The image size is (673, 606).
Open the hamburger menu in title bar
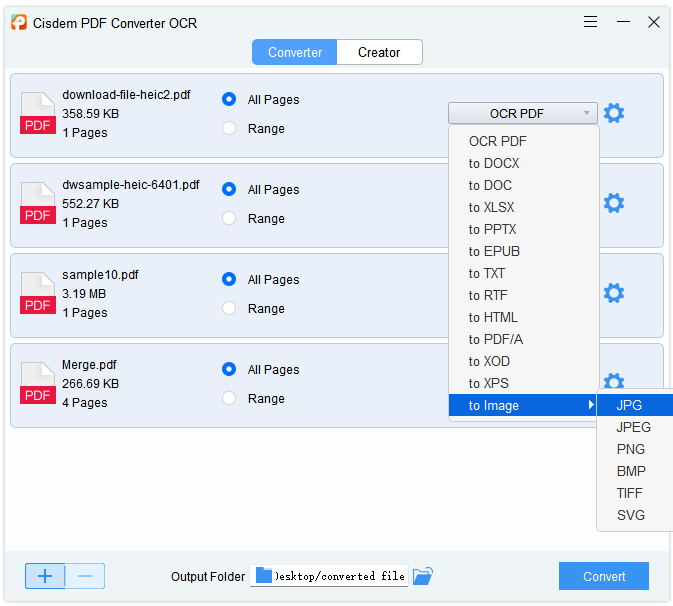[591, 22]
